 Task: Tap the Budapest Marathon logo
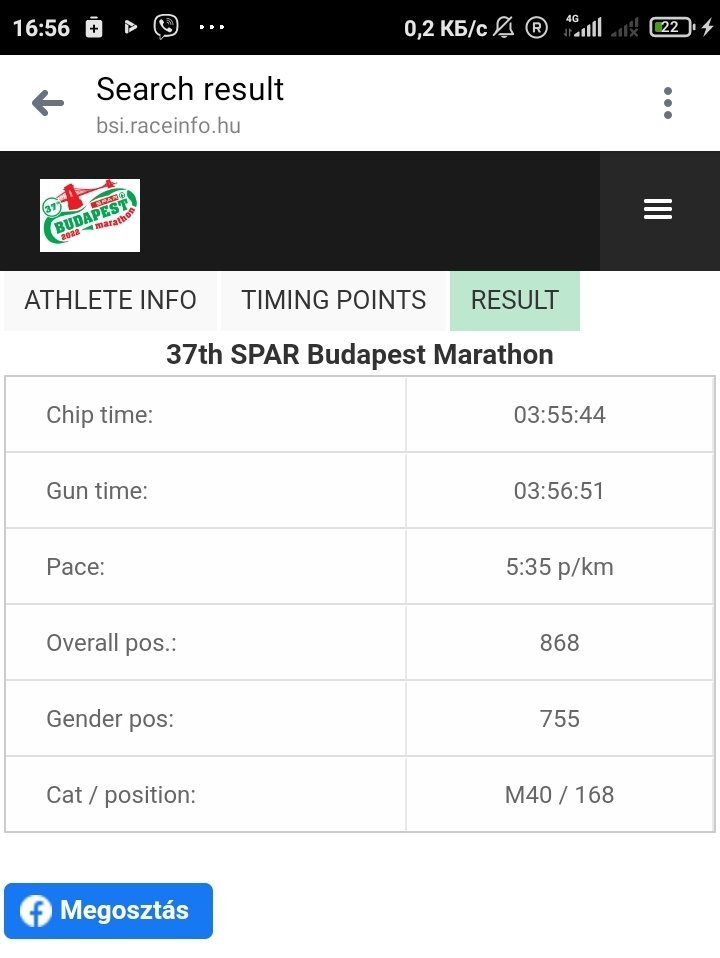click(90, 215)
